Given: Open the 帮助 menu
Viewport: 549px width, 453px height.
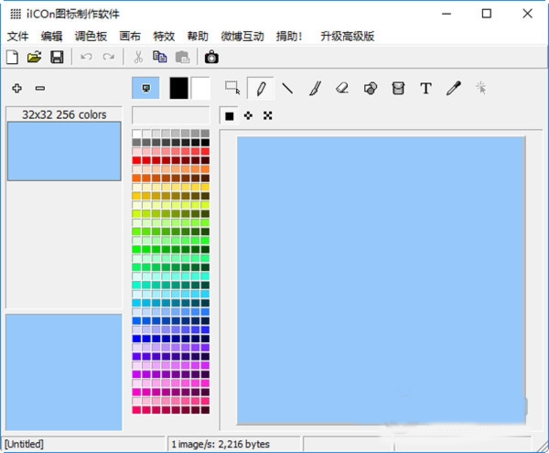Looking at the screenshot, I should [198, 36].
